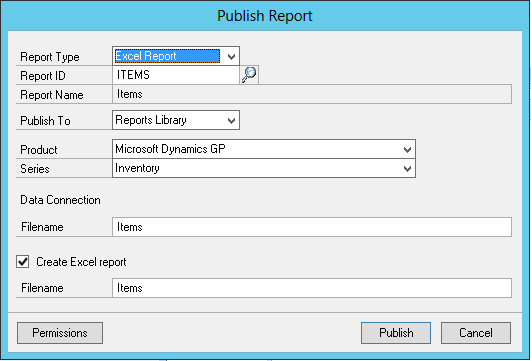The height and width of the screenshot is (361, 531).
Task: Click the Report Name label
Action: pos(52,95)
